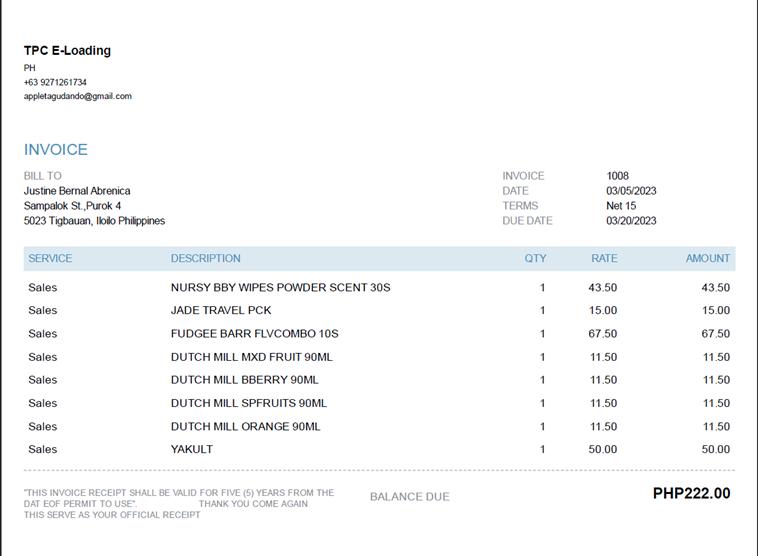Click FUDGEE BARR FLVCOMBO 10S item
The height and width of the screenshot is (556, 758).
[x=254, y=334]
